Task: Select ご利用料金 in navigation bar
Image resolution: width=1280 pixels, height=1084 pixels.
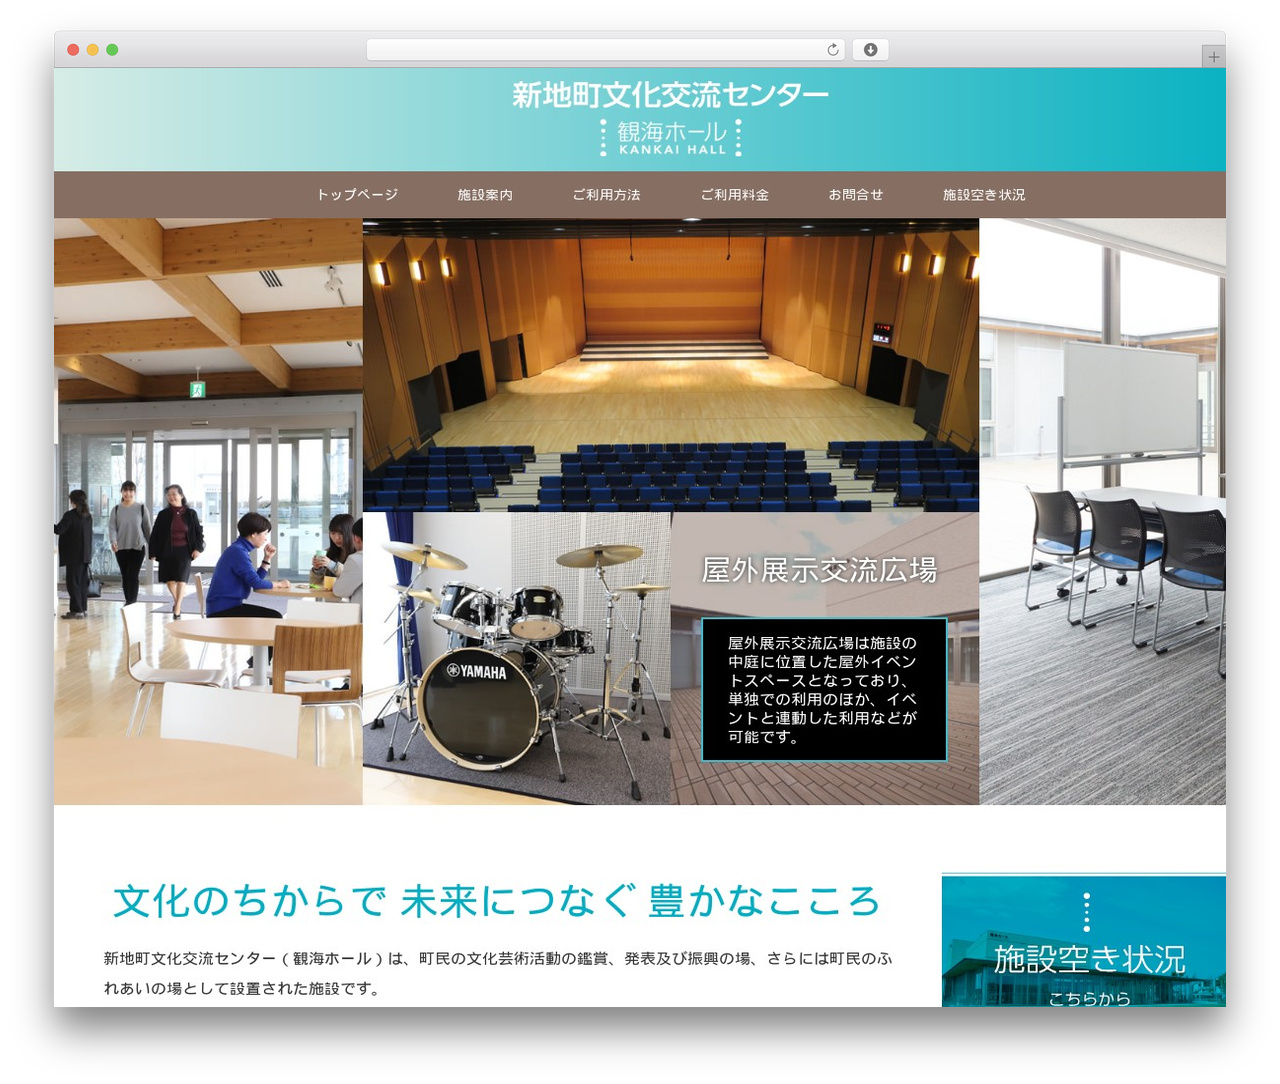Action: (x=734, y=195)
